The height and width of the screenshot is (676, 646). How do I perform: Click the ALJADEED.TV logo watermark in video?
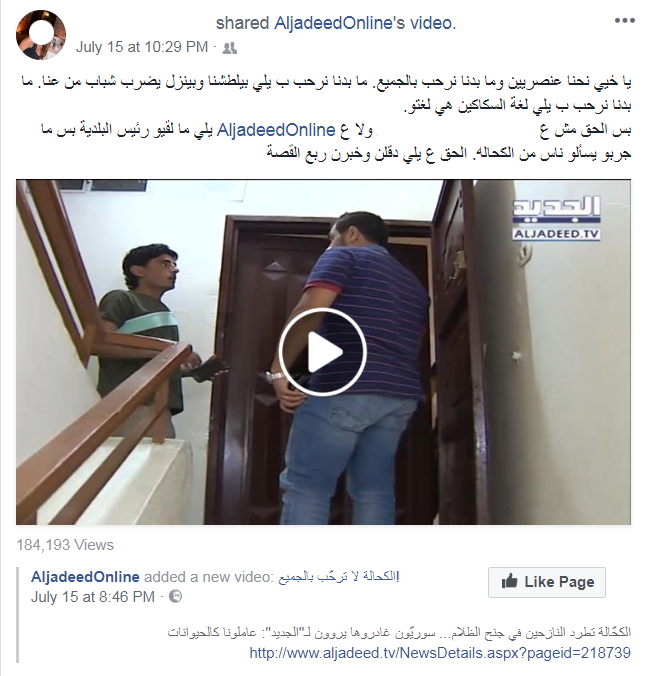pyautogui.click(x=556, y=219)
